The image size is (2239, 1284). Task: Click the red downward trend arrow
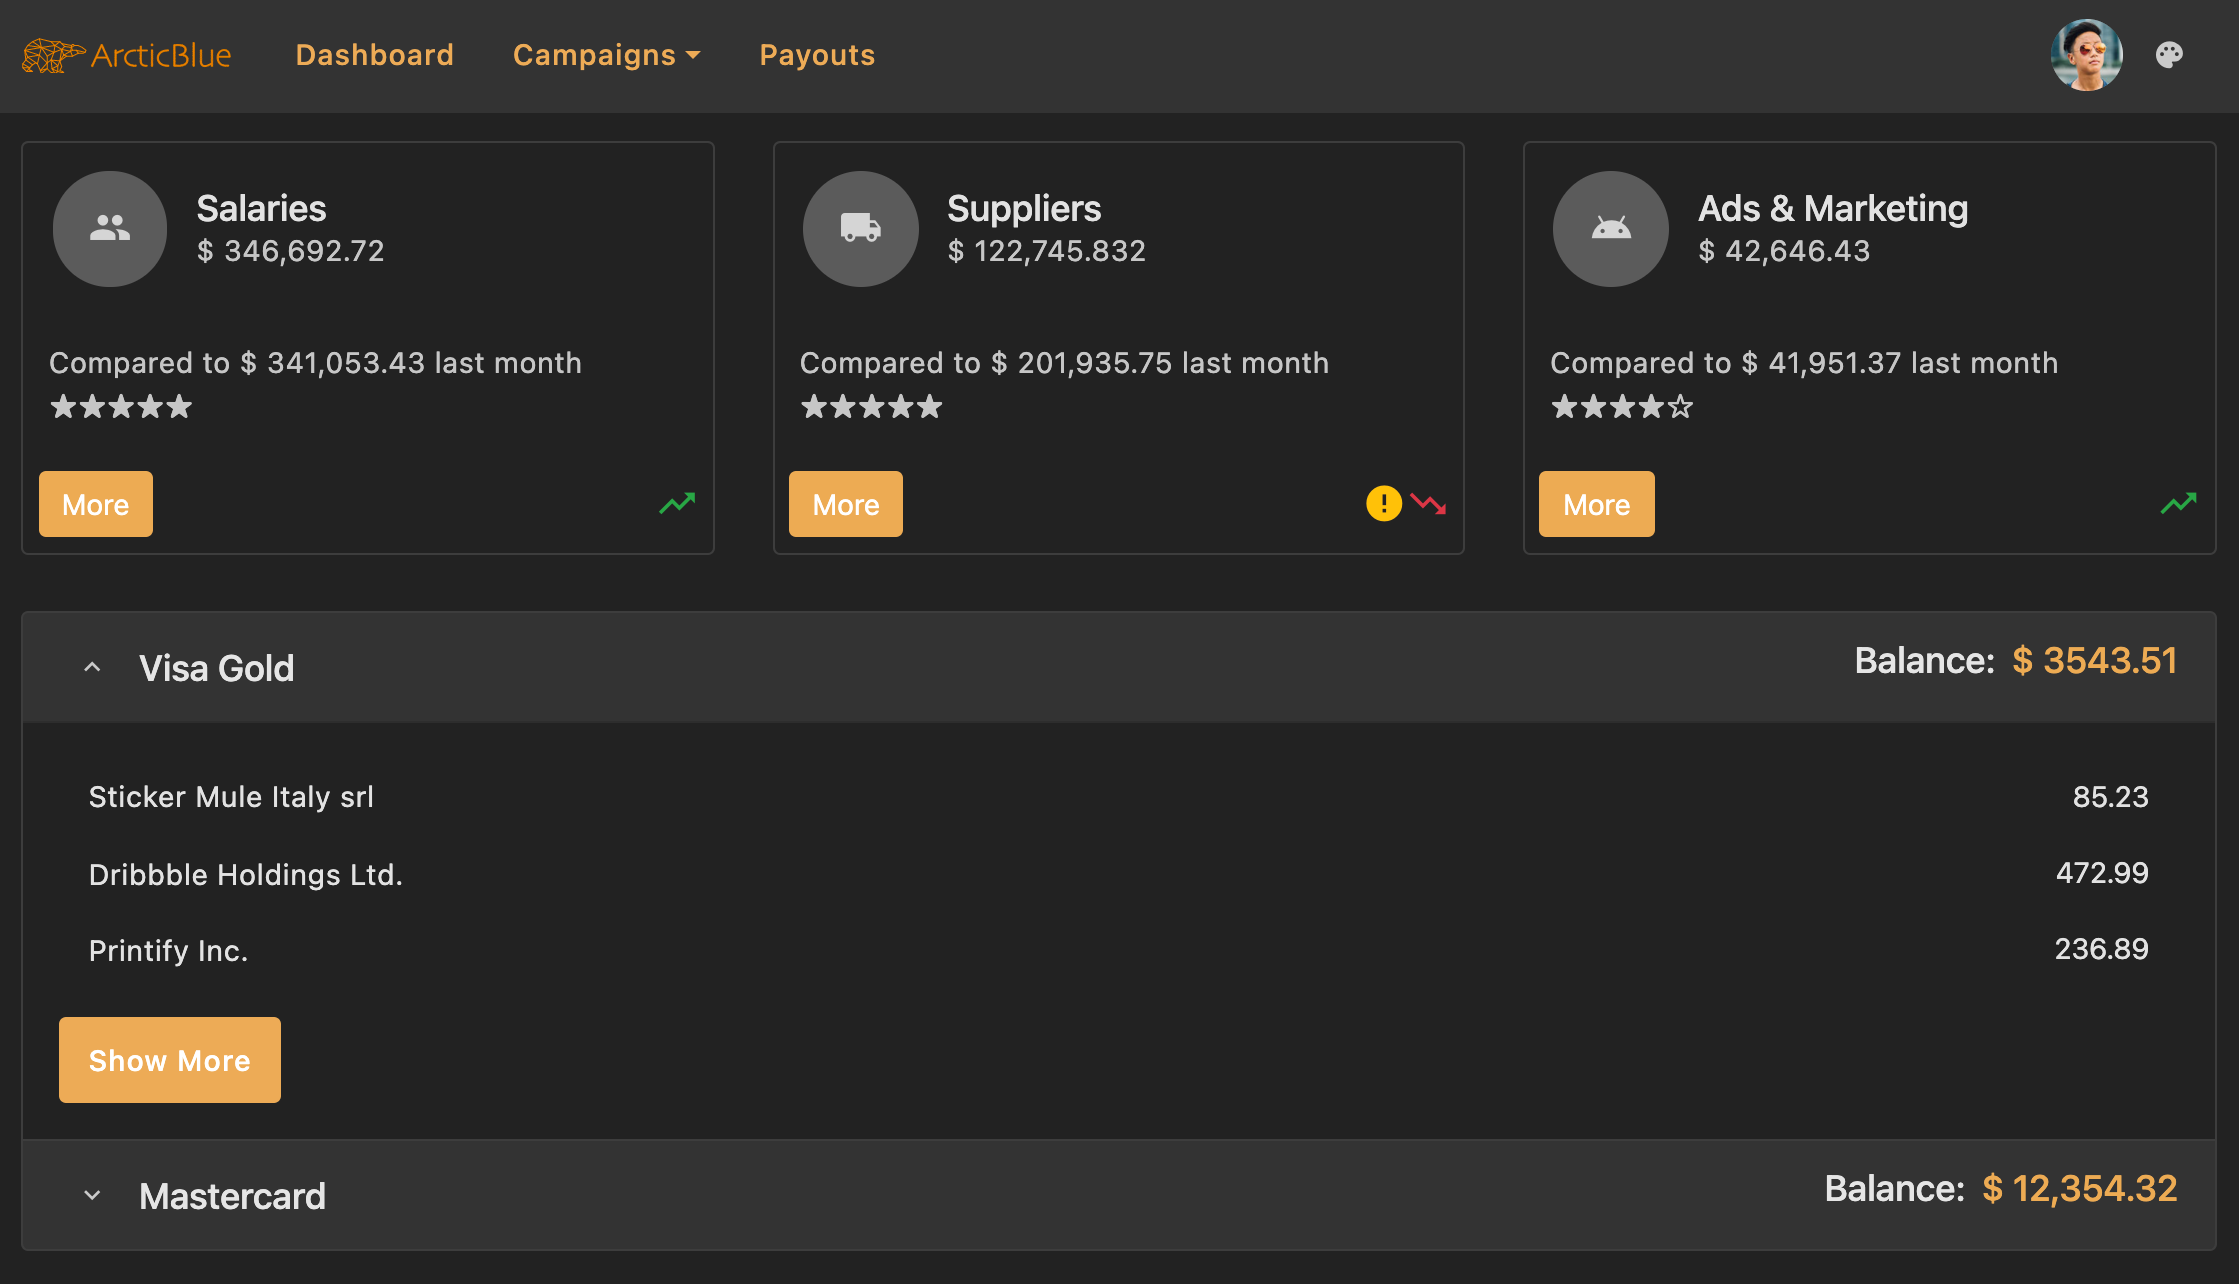coord(1429,504)
